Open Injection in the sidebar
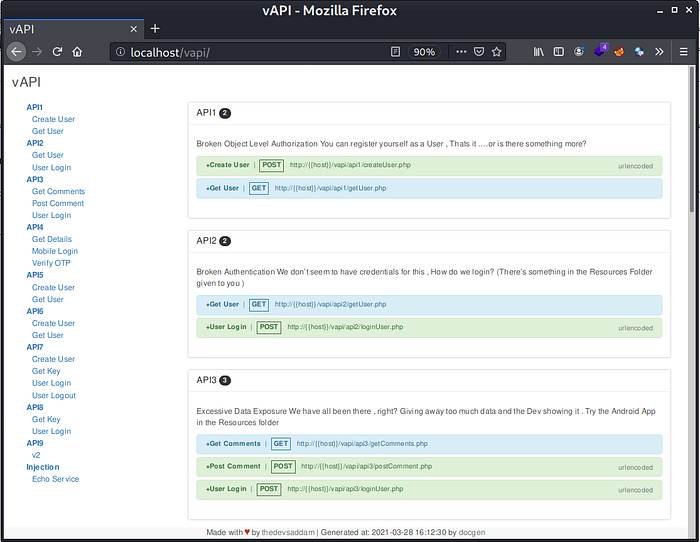This screenshot has width=700, height=542. pos(42,467)
